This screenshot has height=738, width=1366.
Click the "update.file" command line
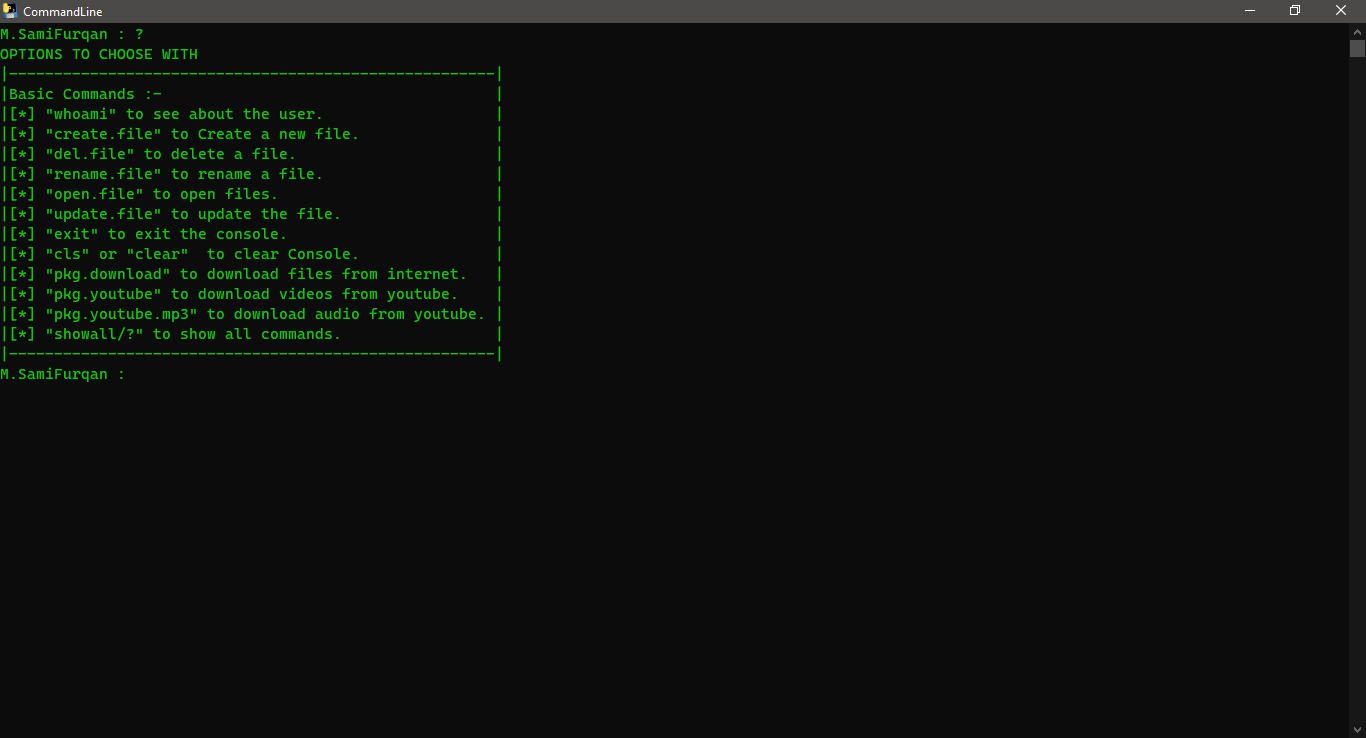point(175,214)
